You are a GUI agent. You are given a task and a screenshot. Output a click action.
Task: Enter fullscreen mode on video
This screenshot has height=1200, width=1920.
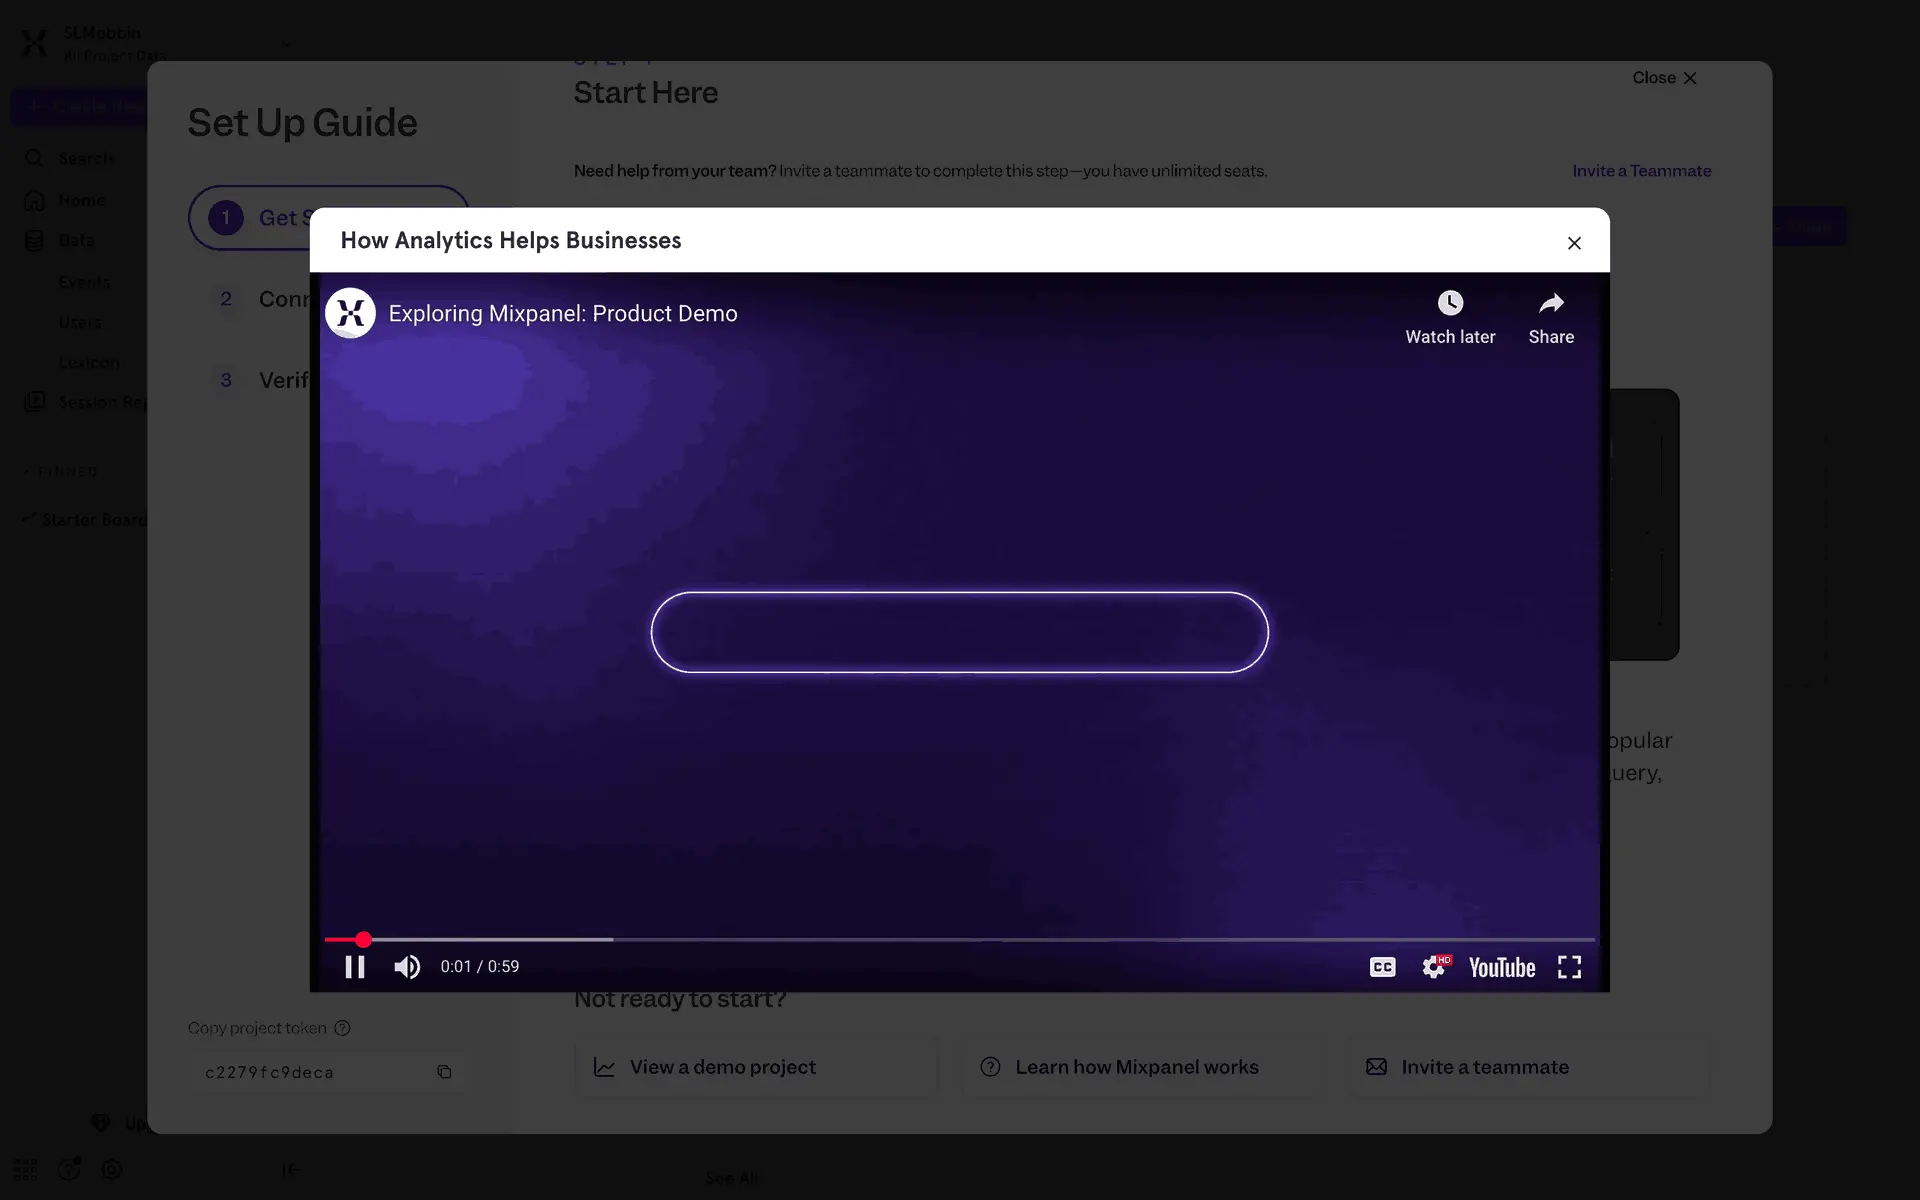coord(1569,967)
